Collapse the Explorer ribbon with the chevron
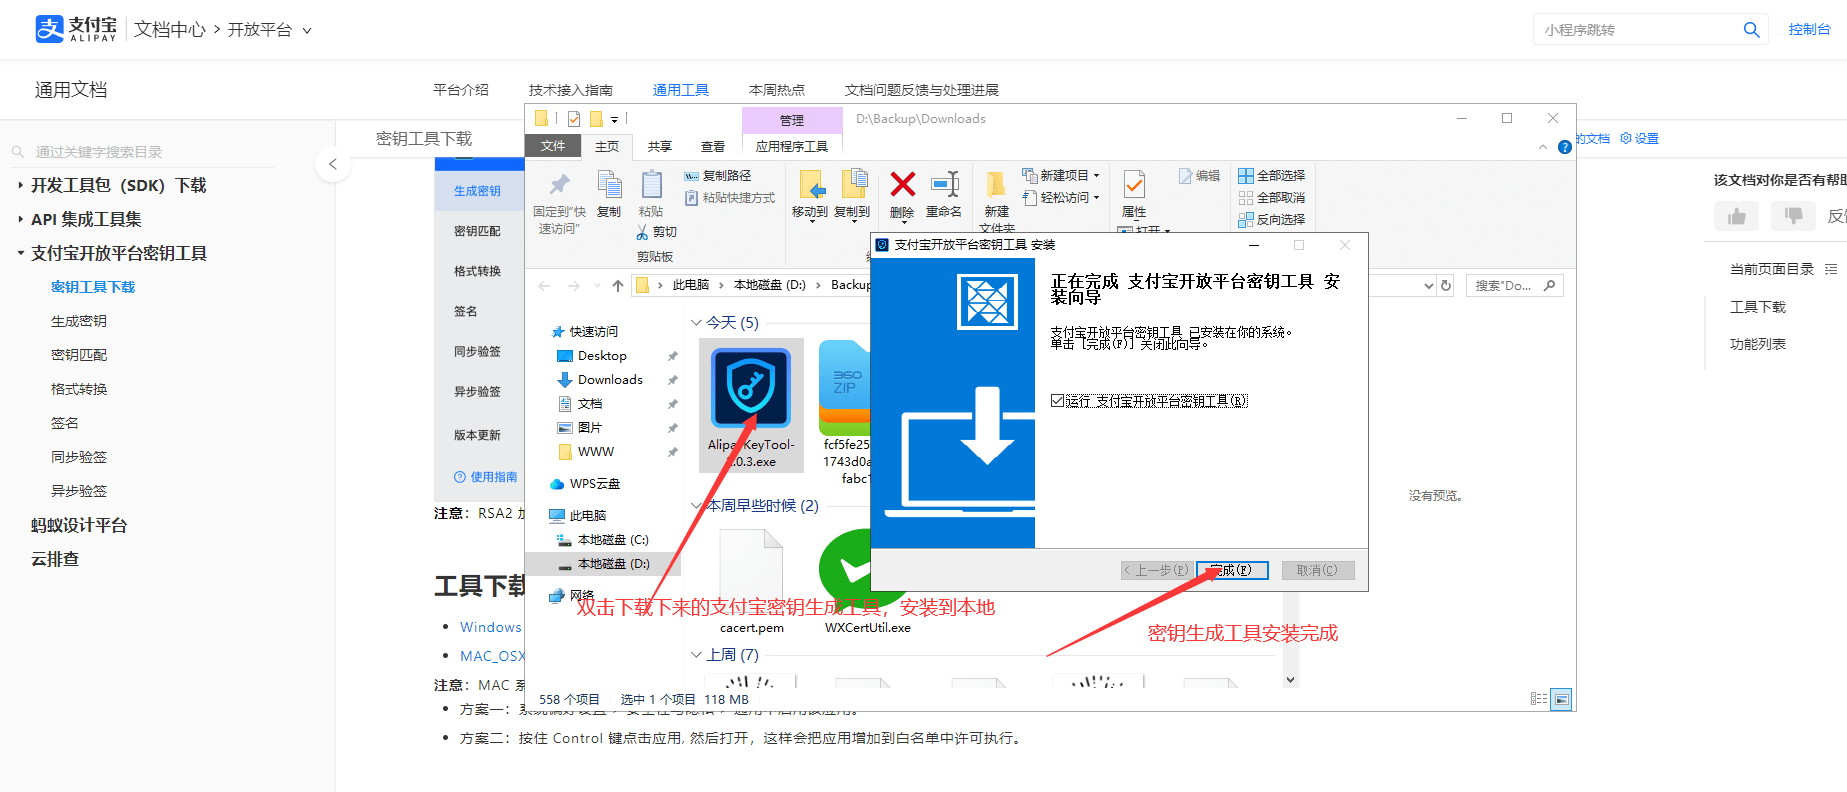Viewport: 1847px width, 792px height. 1542,147
